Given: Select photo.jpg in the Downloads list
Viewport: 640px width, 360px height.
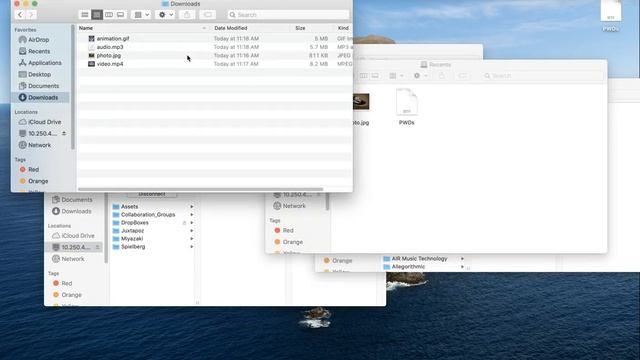Looking at the screenshot, I should (x=109, y=56).
